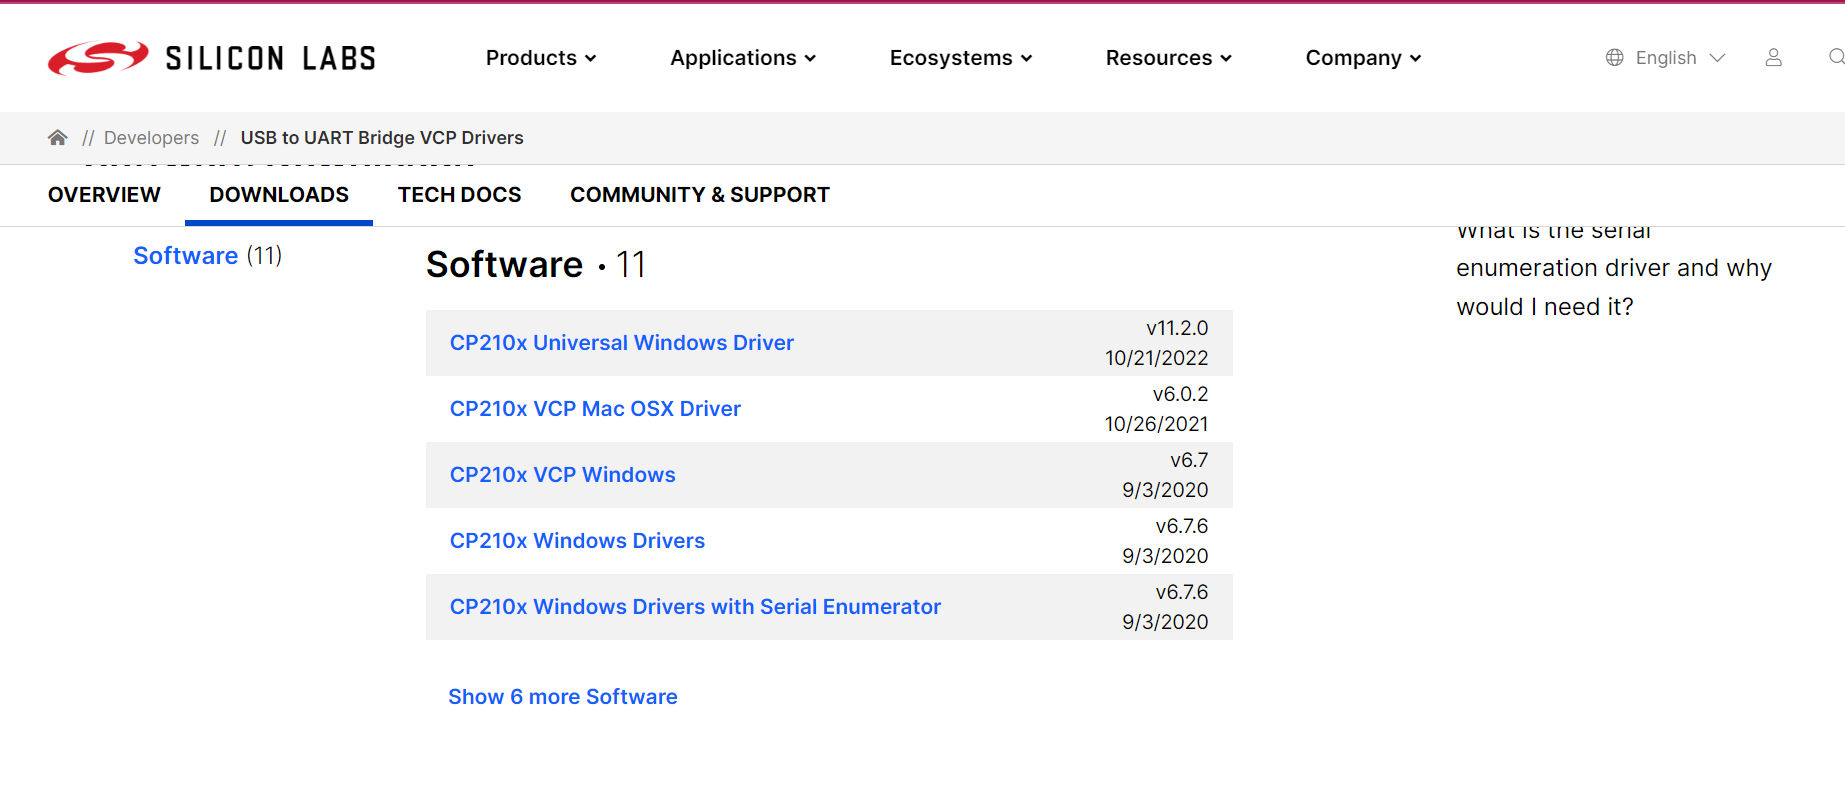Show 6 more Software items
The width and height of the screenshot is (1845, 791).
coord(562,697)
